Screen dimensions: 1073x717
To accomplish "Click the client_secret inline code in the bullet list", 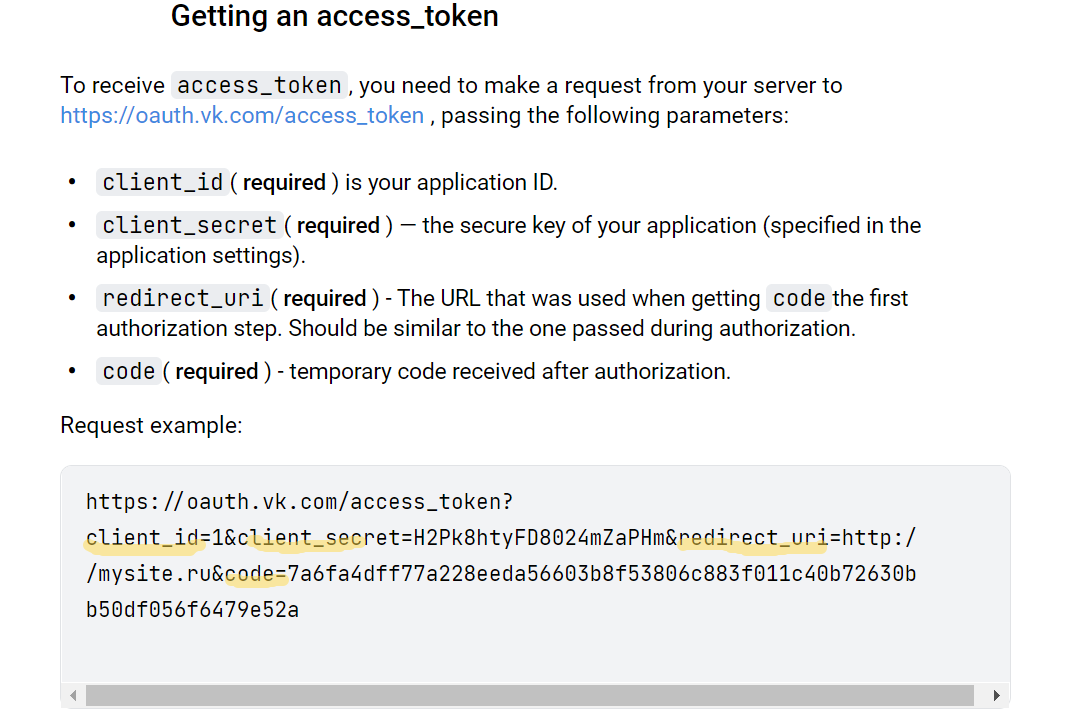I will 187,224.
